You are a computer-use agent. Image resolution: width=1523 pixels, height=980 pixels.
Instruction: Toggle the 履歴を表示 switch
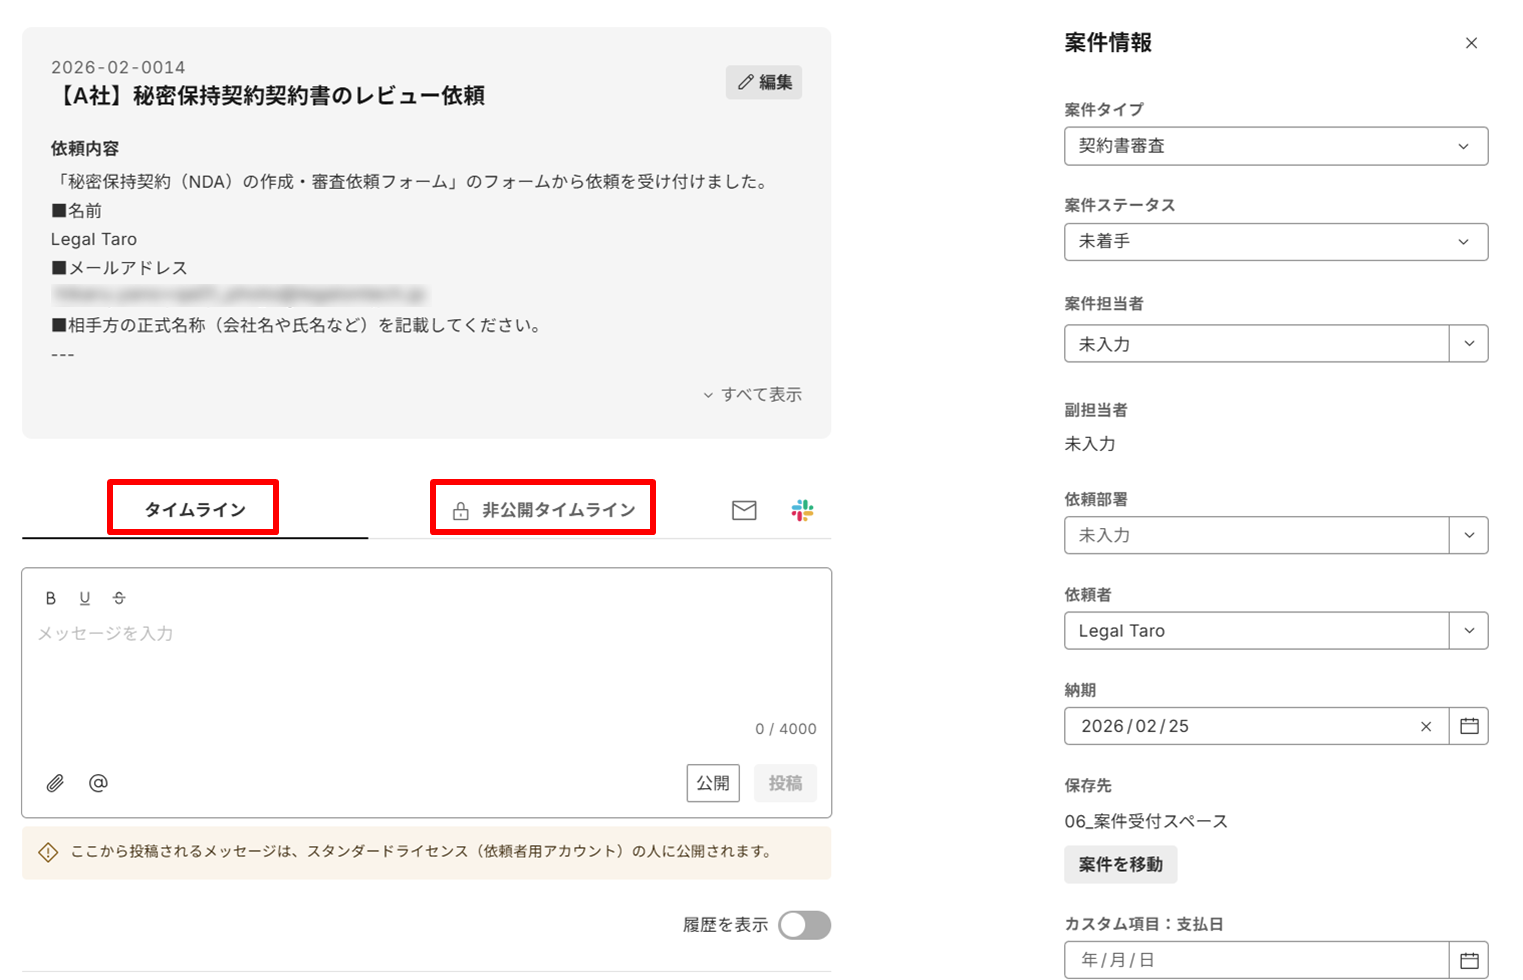805,925
